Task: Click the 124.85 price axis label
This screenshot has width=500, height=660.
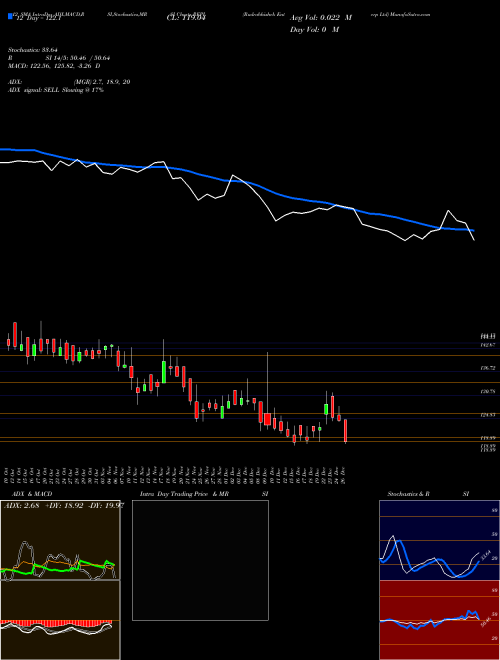Action: [x=489, y=415]
